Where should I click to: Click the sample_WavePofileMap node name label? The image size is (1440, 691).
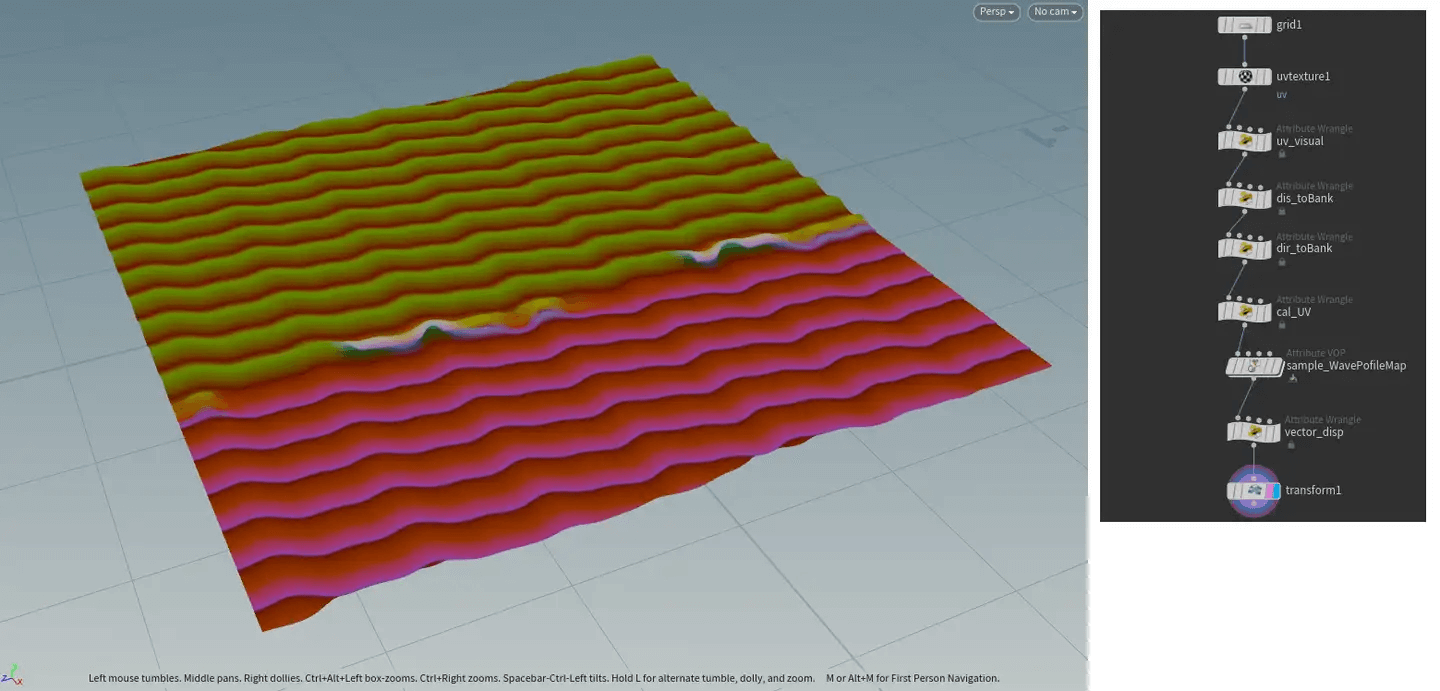pyautogui.click(x=1346, y=366)
